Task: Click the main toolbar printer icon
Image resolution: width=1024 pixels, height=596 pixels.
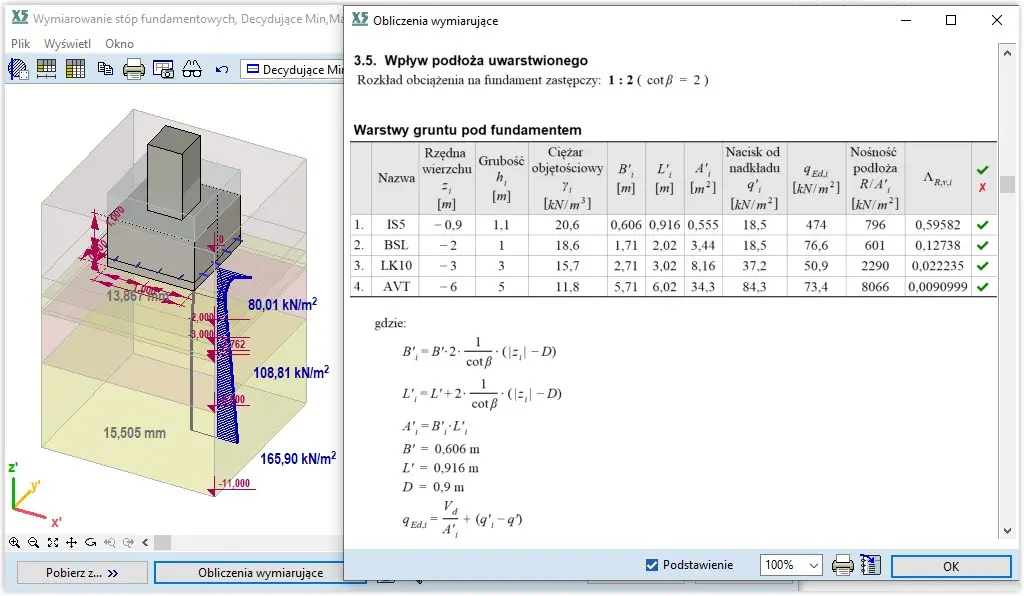Action: 133,69
